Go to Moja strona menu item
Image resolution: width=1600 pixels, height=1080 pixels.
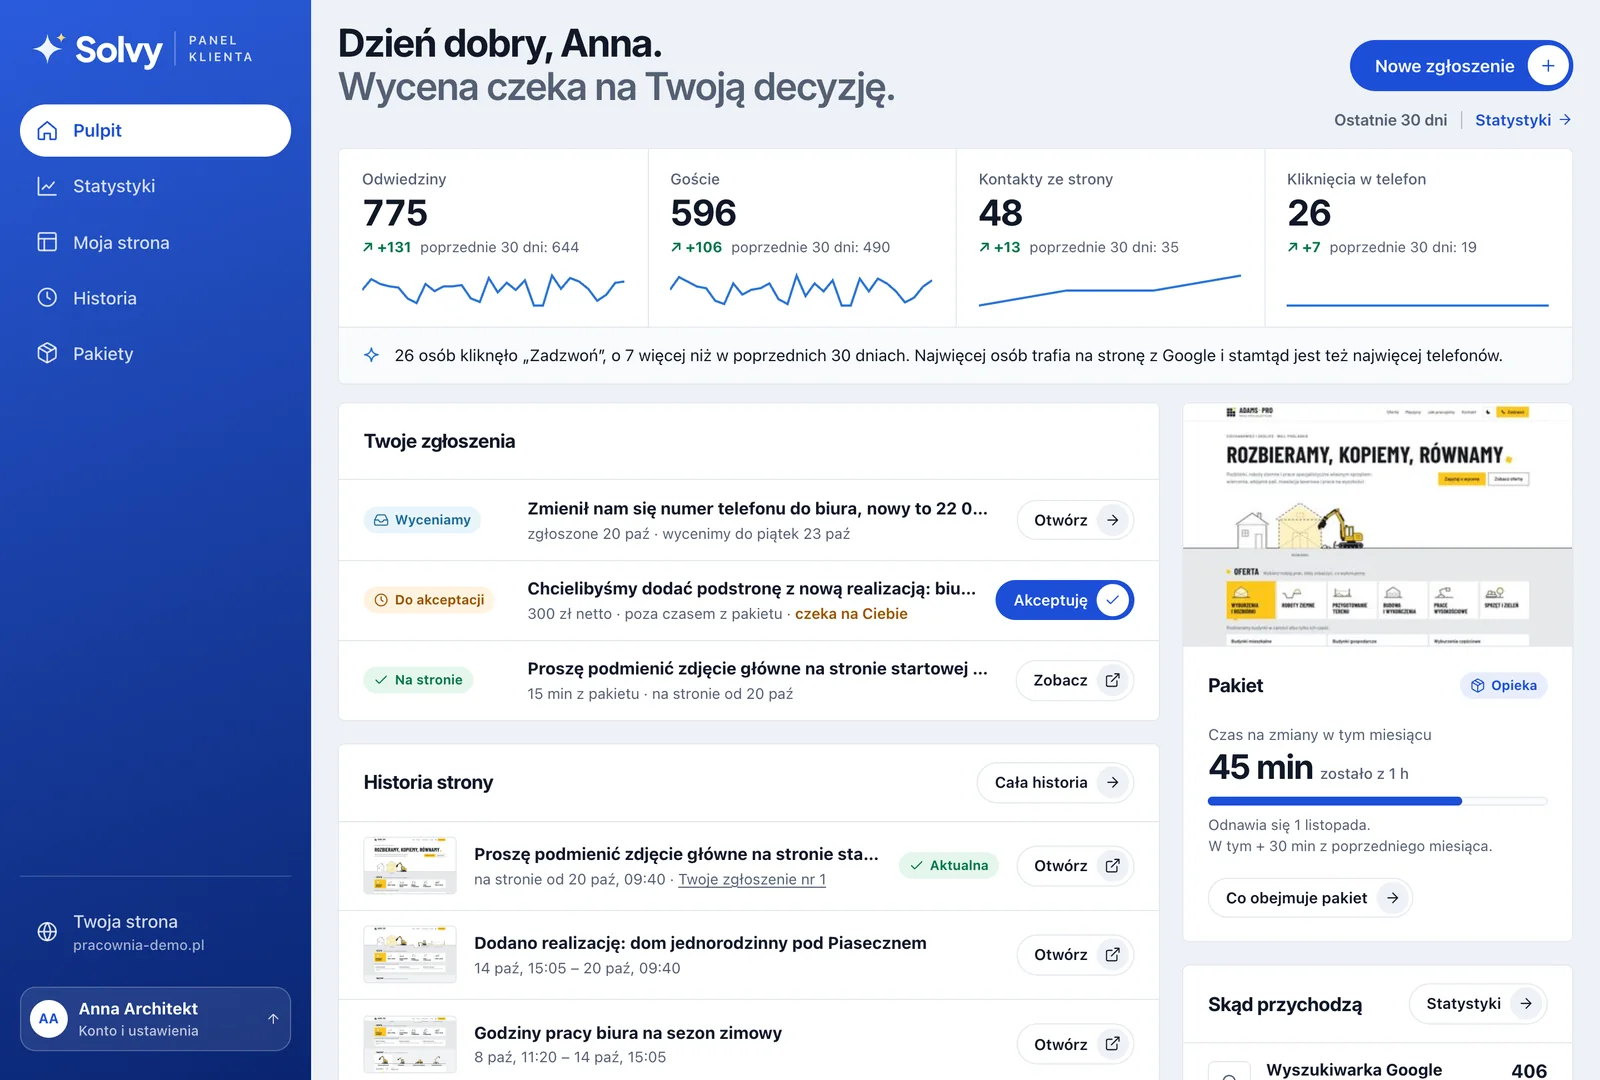click(155, 242)
